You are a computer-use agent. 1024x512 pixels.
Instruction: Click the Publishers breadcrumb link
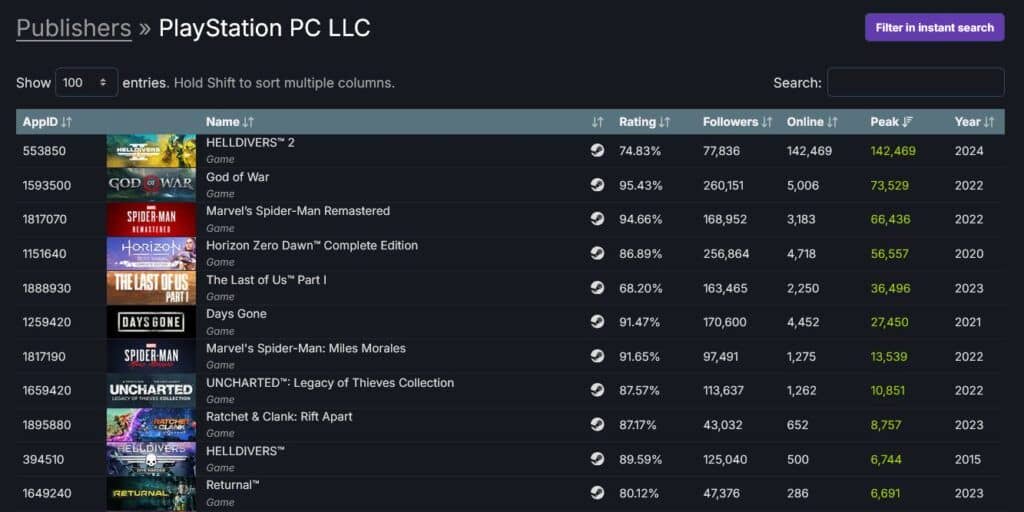pos(74,28)
